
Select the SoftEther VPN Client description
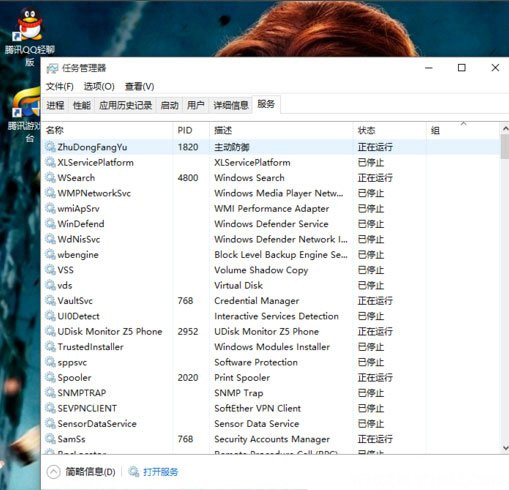(x=257, y=408)
